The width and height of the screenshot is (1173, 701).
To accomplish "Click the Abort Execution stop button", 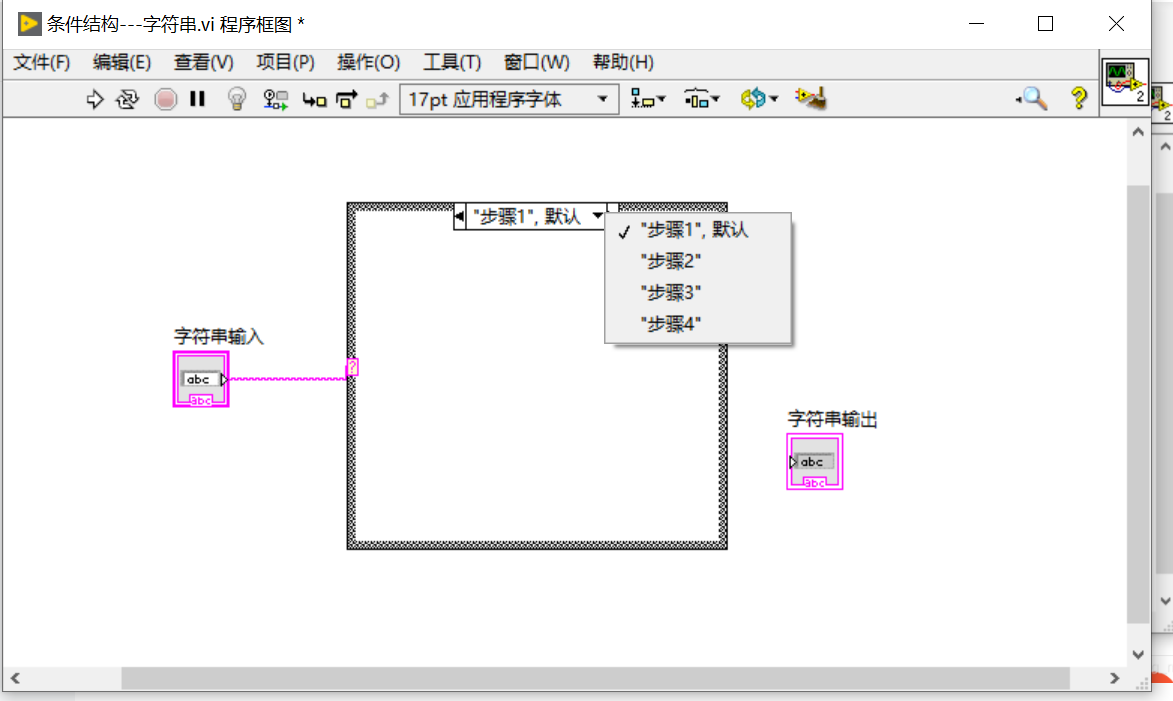I will coord(165,99).
